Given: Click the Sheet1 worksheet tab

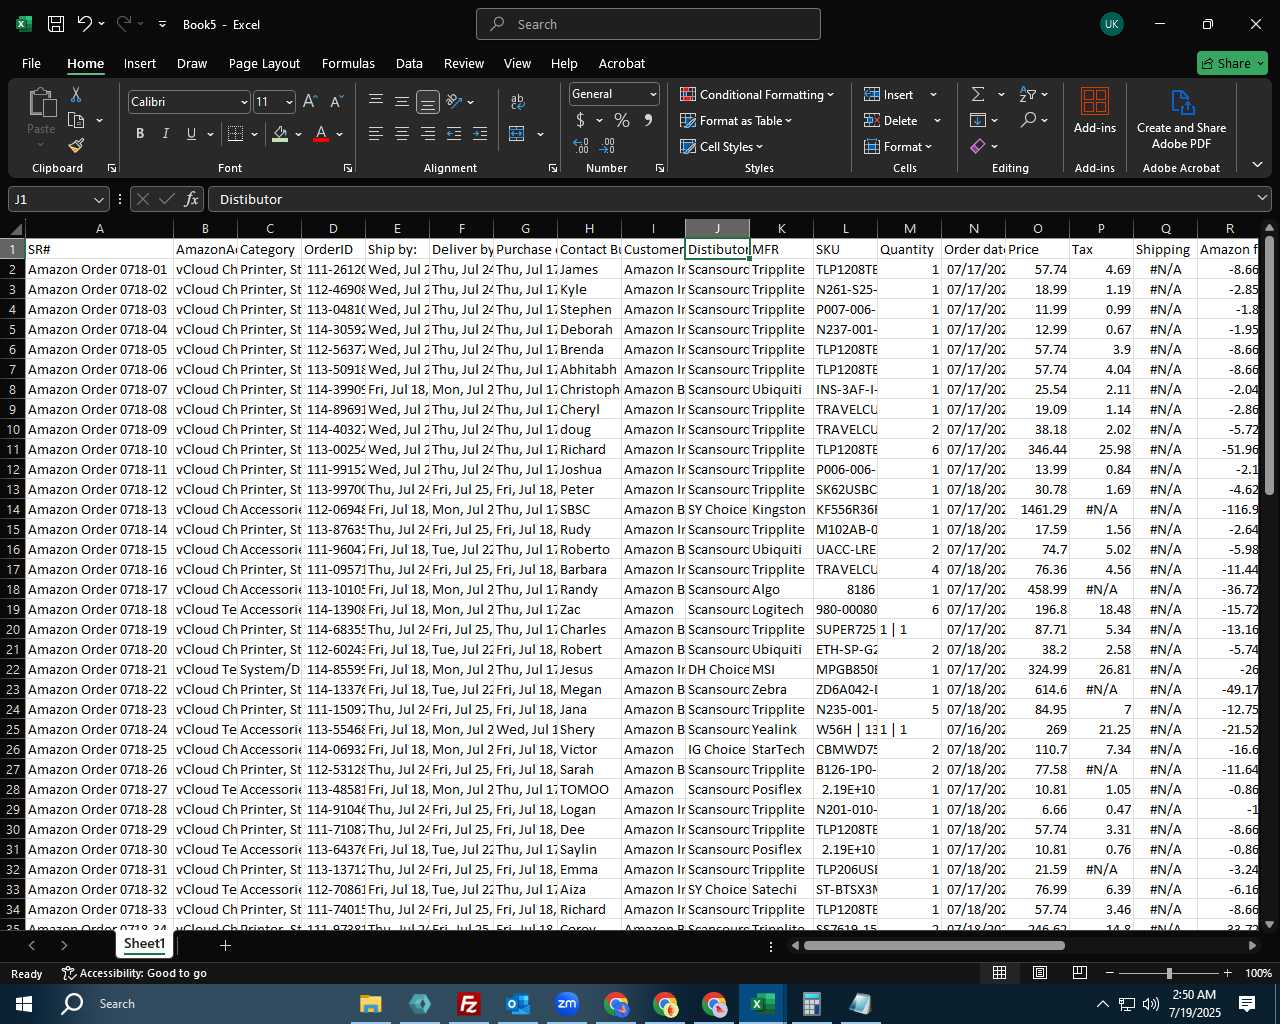Looking at the screenshot, I should click(x=144, y=944).
